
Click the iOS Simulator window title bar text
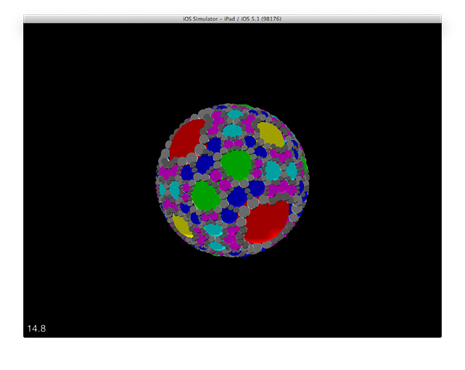pyautogui.click(x=232, y=19)
